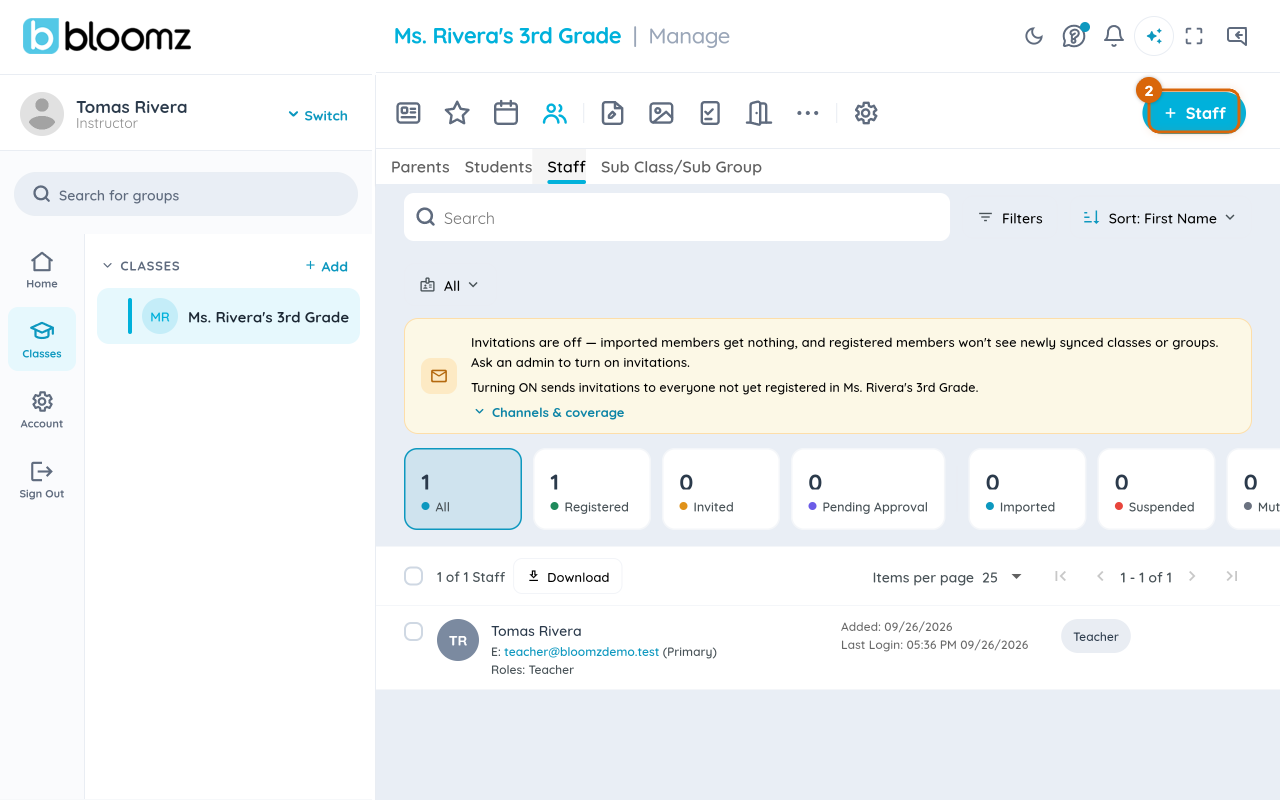Click Tomas Rivera's profile avatar in sidebar
The image size is (1280, 800).
pos(42,114)
